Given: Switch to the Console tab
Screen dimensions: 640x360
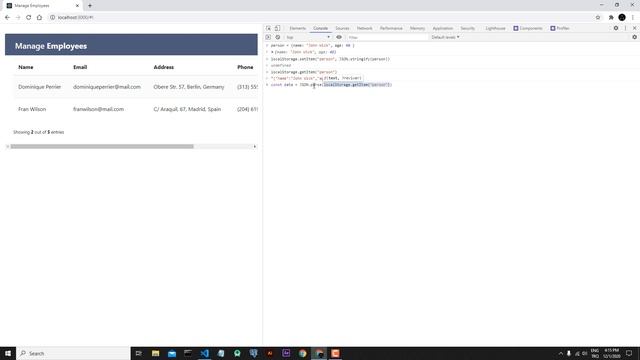Looking at the screenshot, I should (320, 28).
